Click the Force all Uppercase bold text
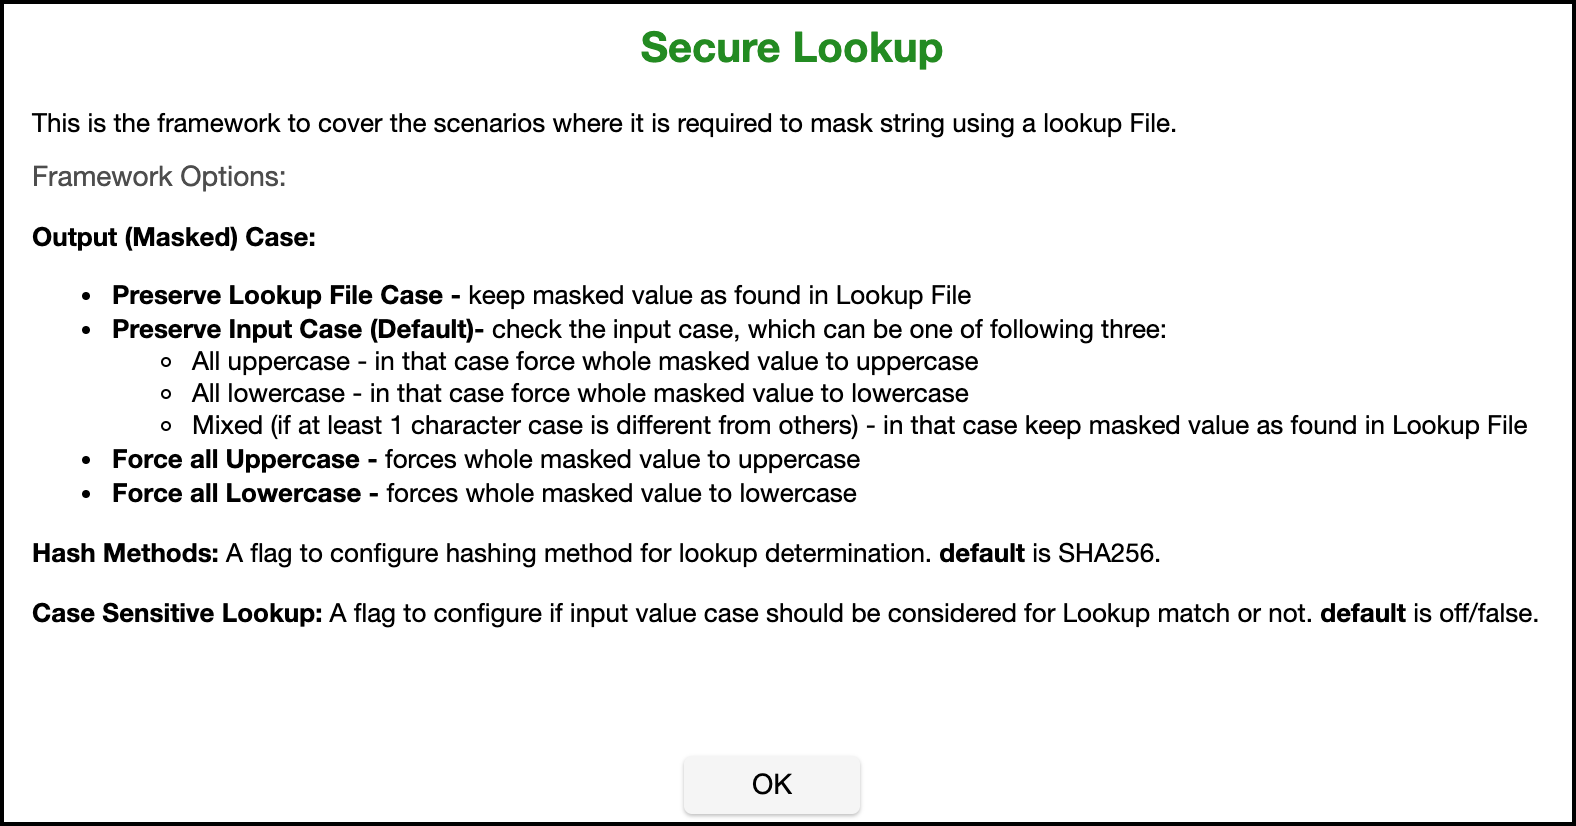Screen dimensions: 1576x826 pyautogui.click(x=236, y=460)
